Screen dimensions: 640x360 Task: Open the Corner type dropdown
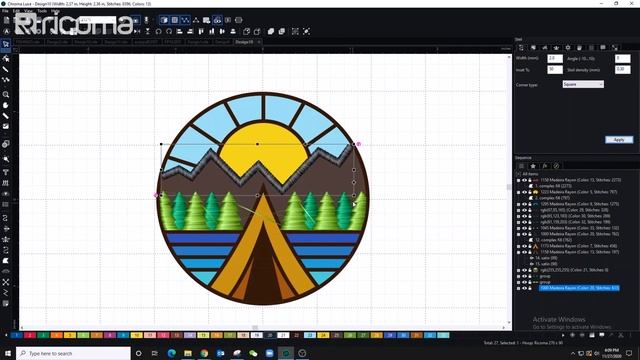click(x=583, y=84)
